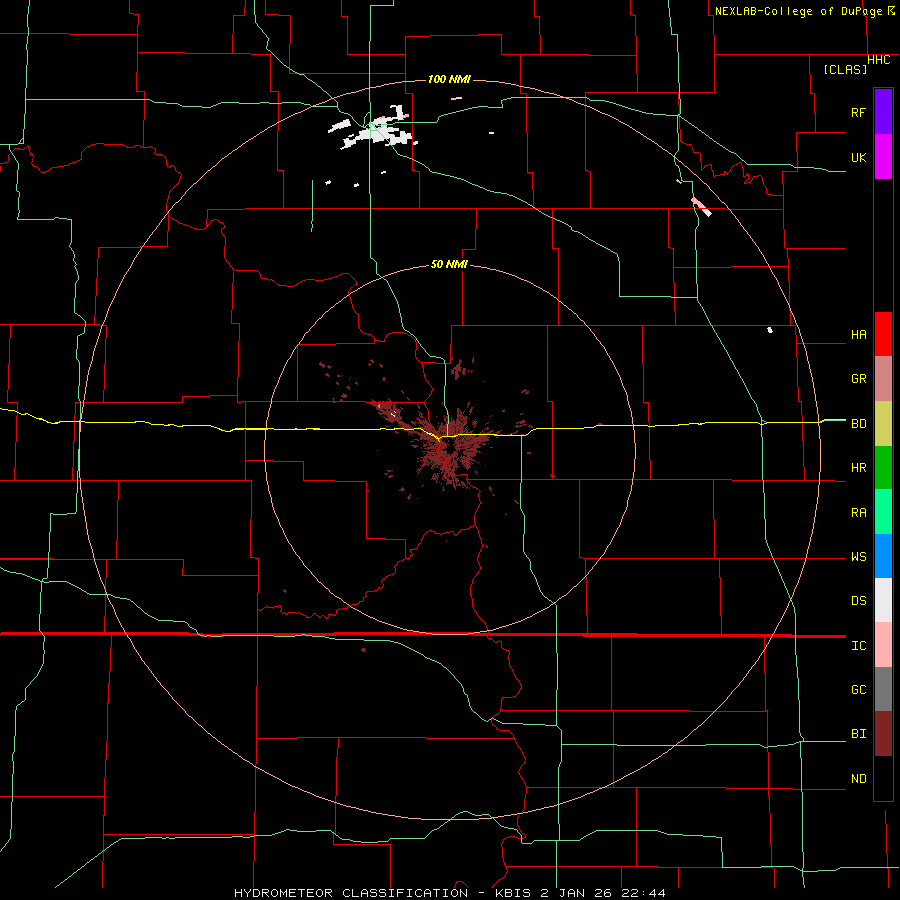Click the brown biological echo cluster at radar center

[x=451, y=448]
